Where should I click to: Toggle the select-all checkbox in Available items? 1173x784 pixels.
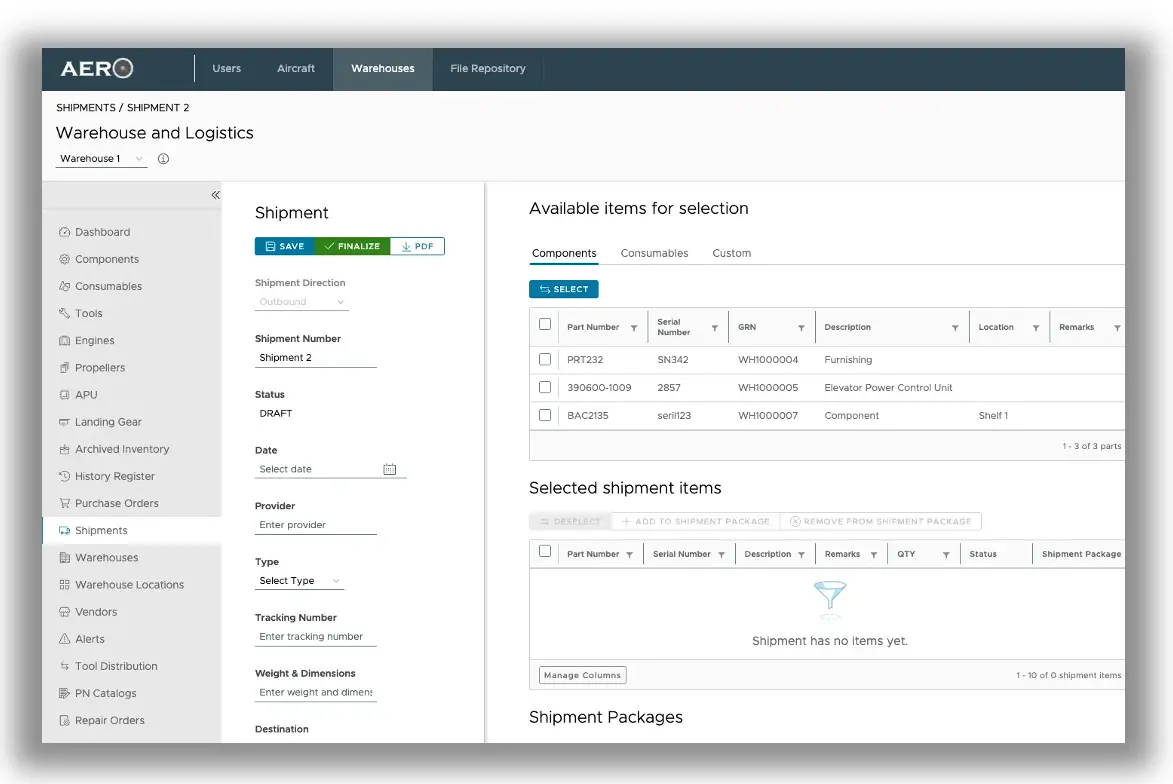[545, 324]
